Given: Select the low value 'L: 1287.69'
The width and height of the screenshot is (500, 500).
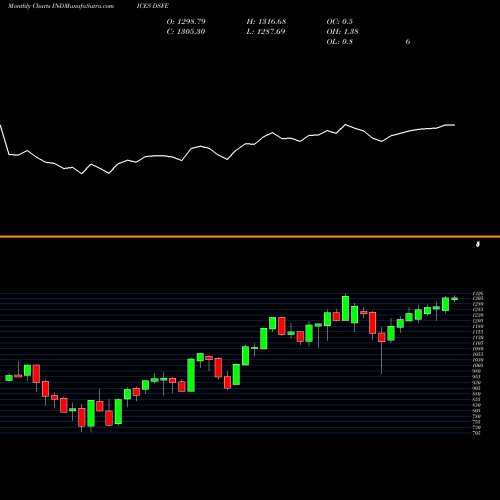Looking at the screenshot, I should point(266,32).
